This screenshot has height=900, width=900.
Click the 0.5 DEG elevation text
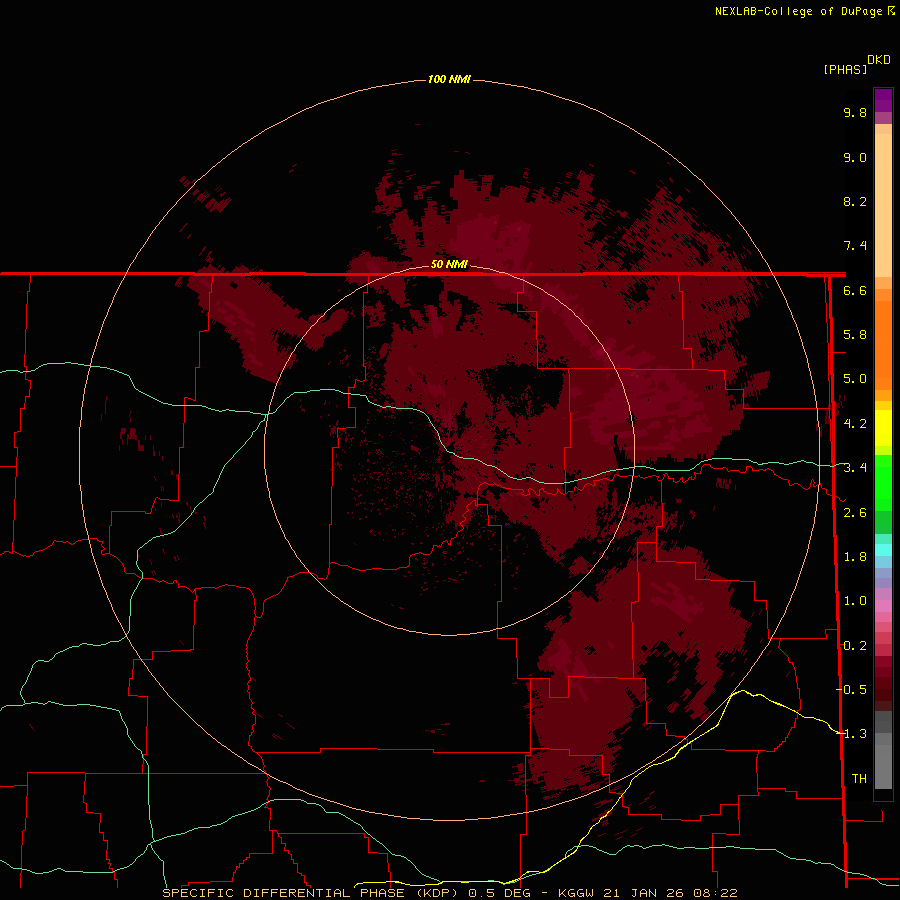(501, 893)
